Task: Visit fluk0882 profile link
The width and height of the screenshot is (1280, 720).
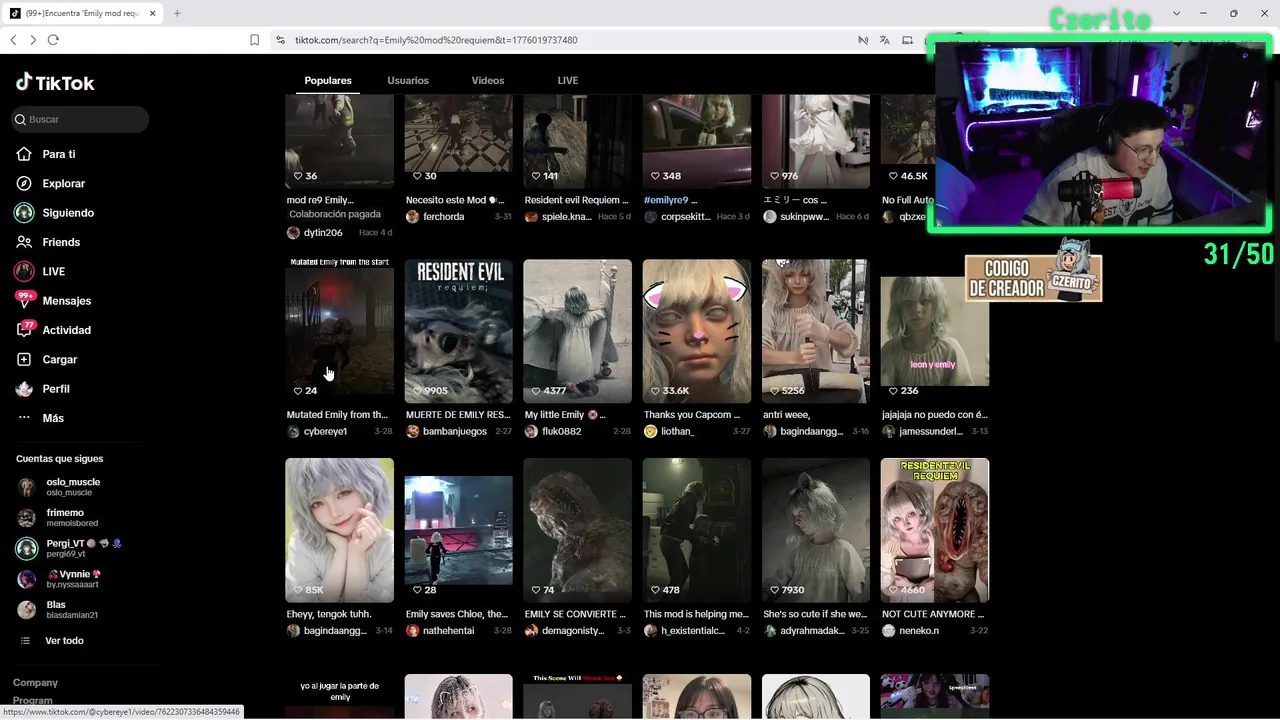Action: coord(561,431)
